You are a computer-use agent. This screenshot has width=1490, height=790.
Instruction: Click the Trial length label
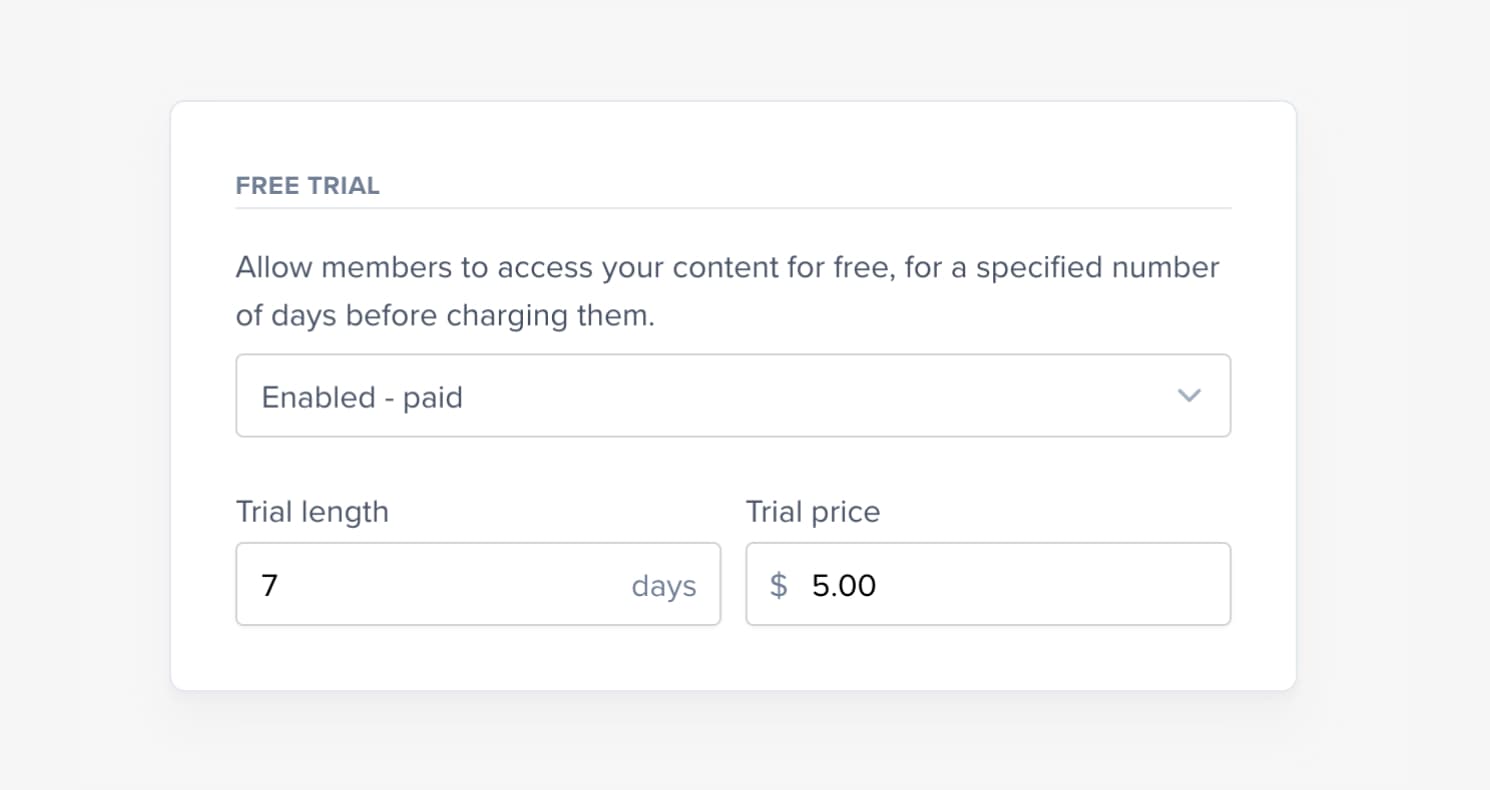click(311, 511)
